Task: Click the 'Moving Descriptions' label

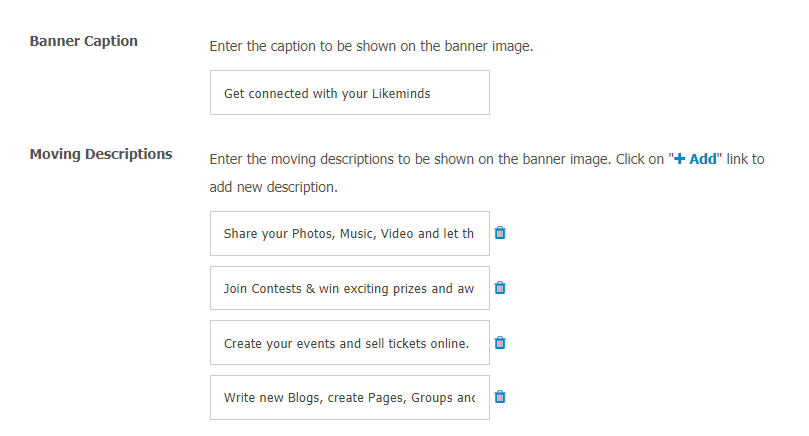Action: (x=101, y=154)
